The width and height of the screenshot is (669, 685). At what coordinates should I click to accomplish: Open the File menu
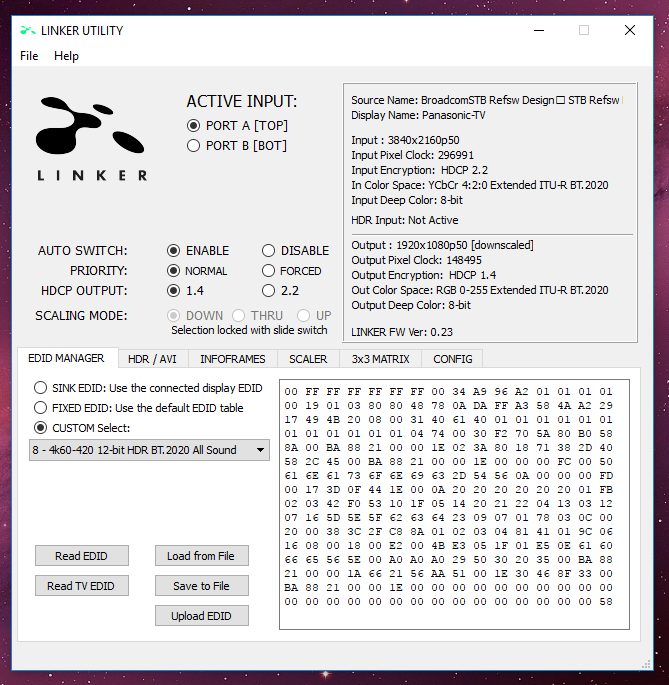pos(29,56)
